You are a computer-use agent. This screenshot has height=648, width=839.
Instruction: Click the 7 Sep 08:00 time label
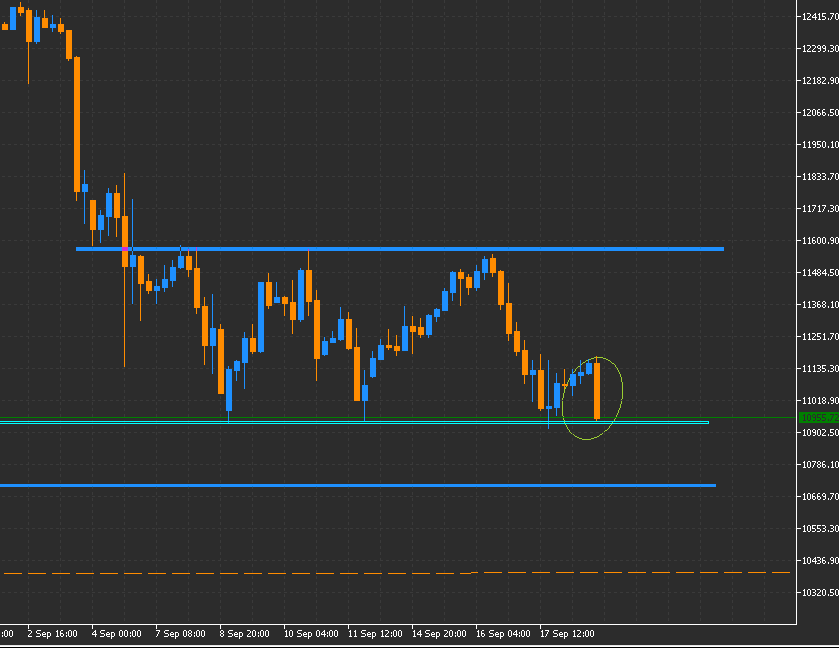coord(181,634)
